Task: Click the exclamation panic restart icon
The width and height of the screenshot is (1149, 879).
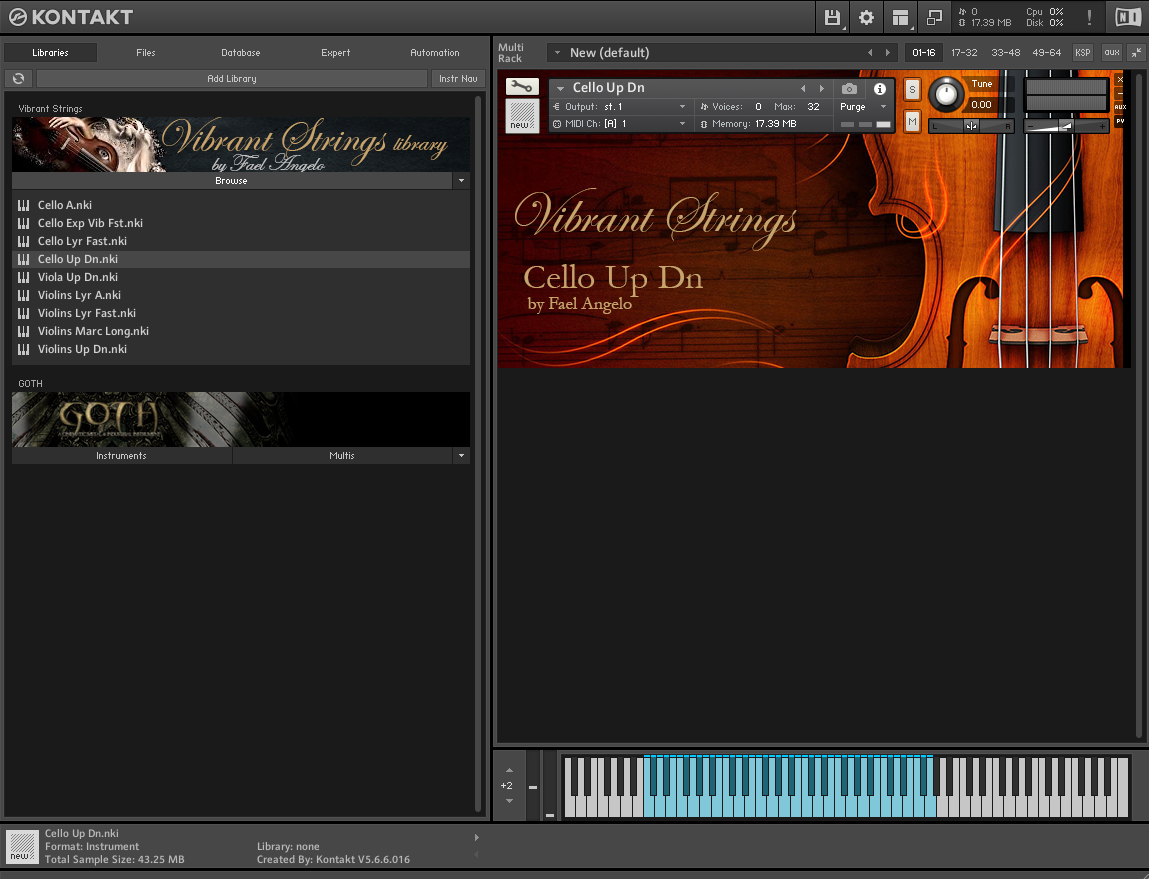Action: click(x=1090, y=18)
